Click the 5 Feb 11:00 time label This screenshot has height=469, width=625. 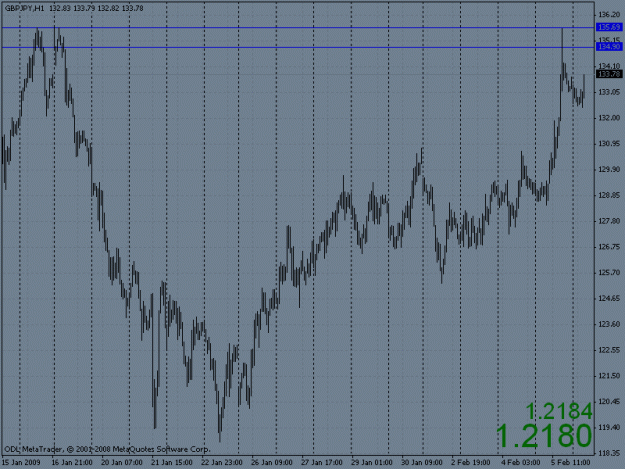(x=571, y=462)
